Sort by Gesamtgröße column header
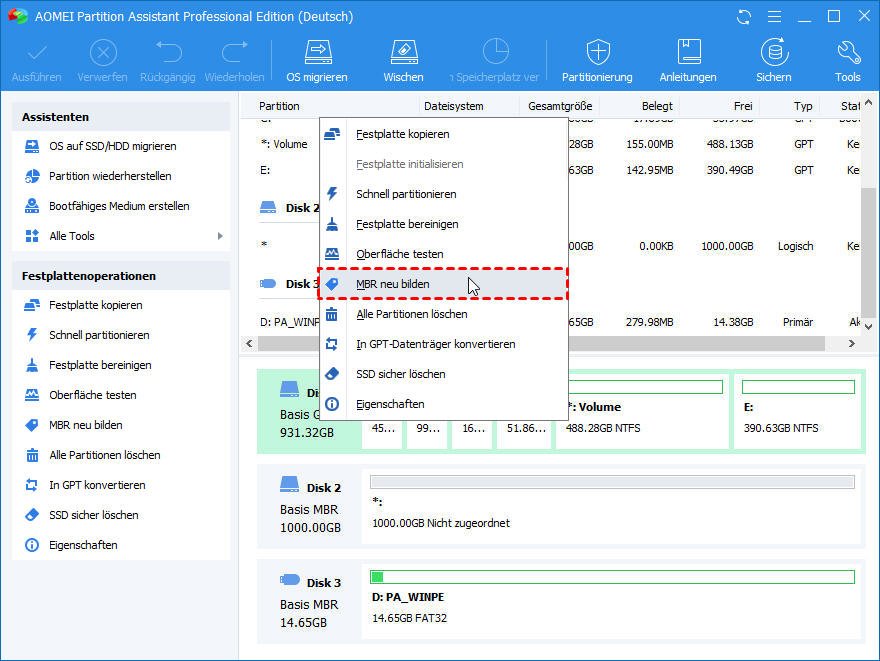 (560, 106)
